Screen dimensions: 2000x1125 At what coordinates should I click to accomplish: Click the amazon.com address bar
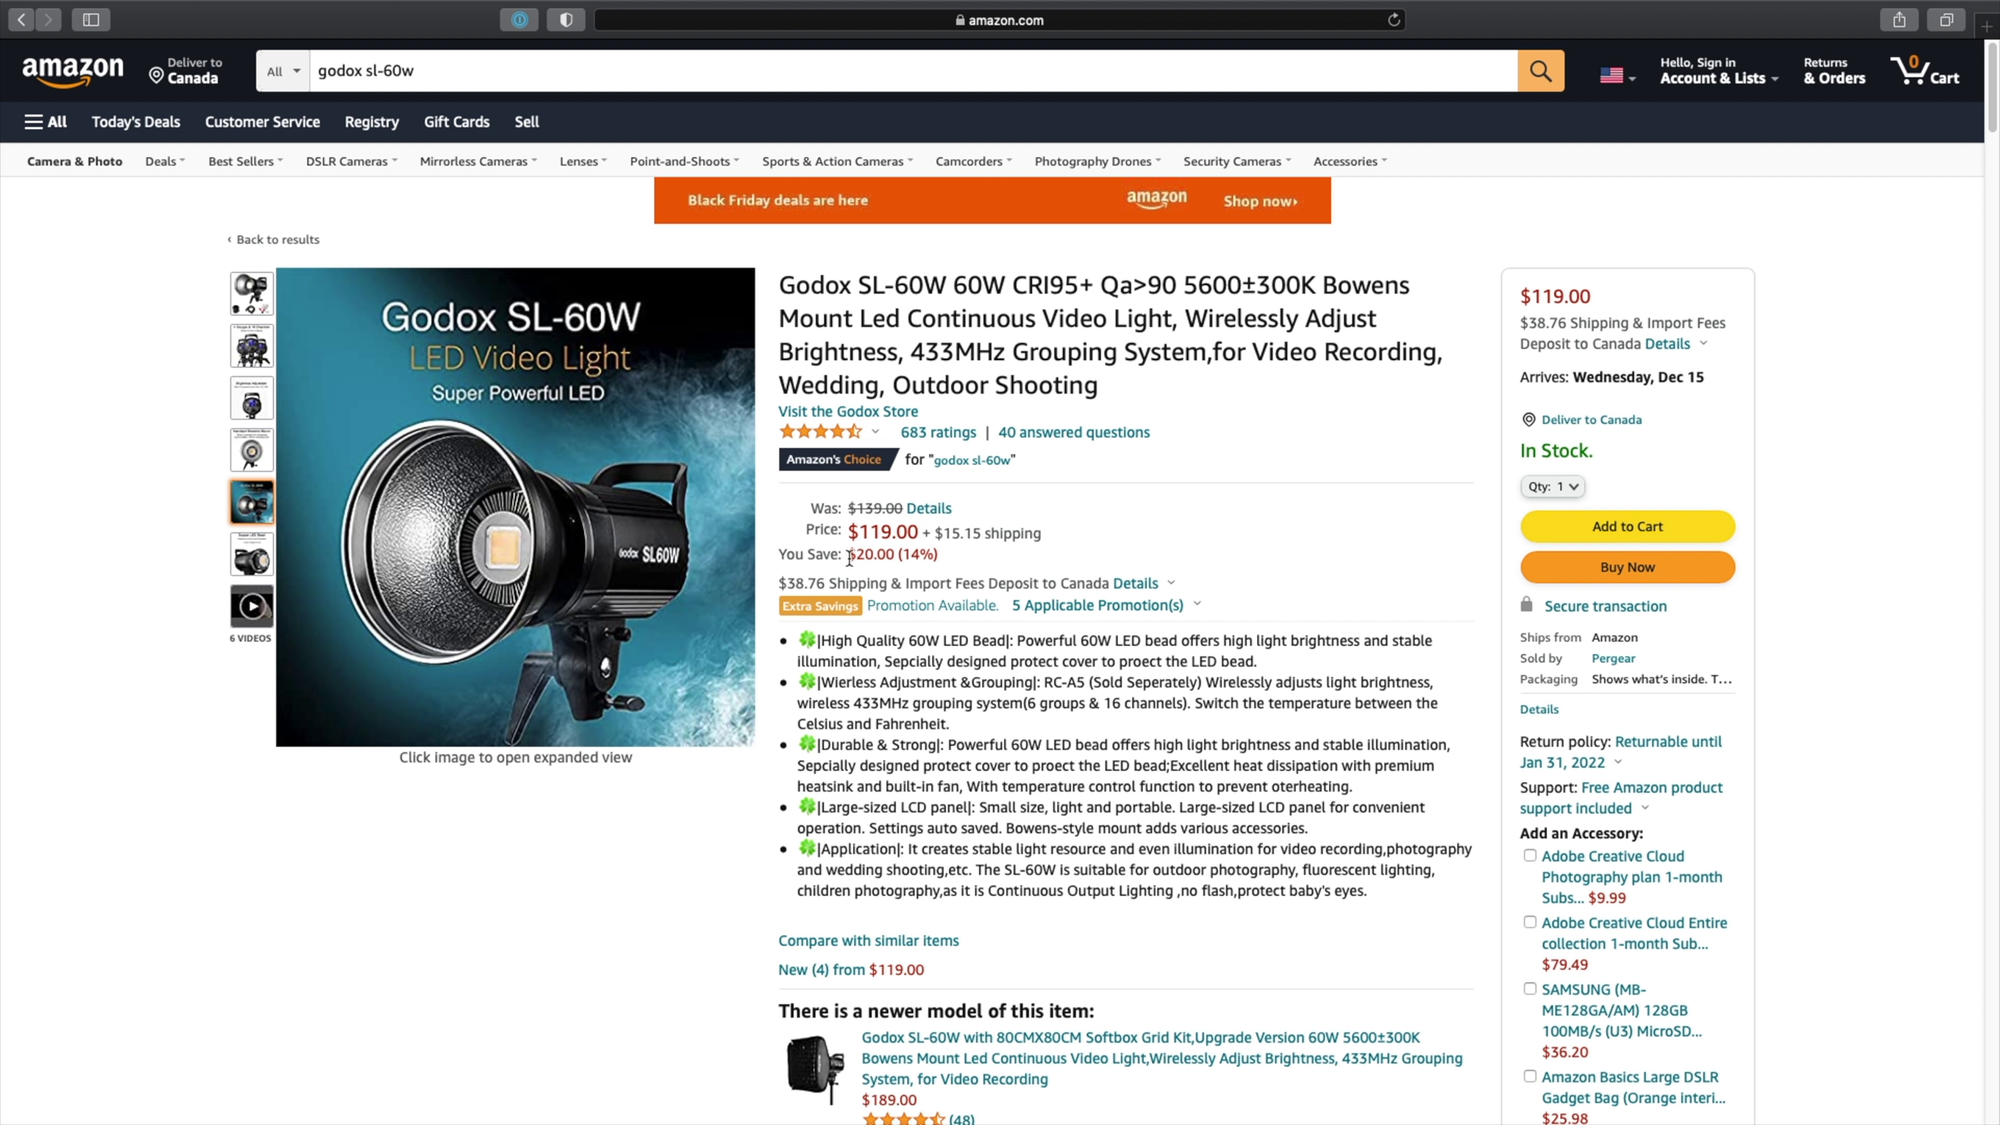1000,20
